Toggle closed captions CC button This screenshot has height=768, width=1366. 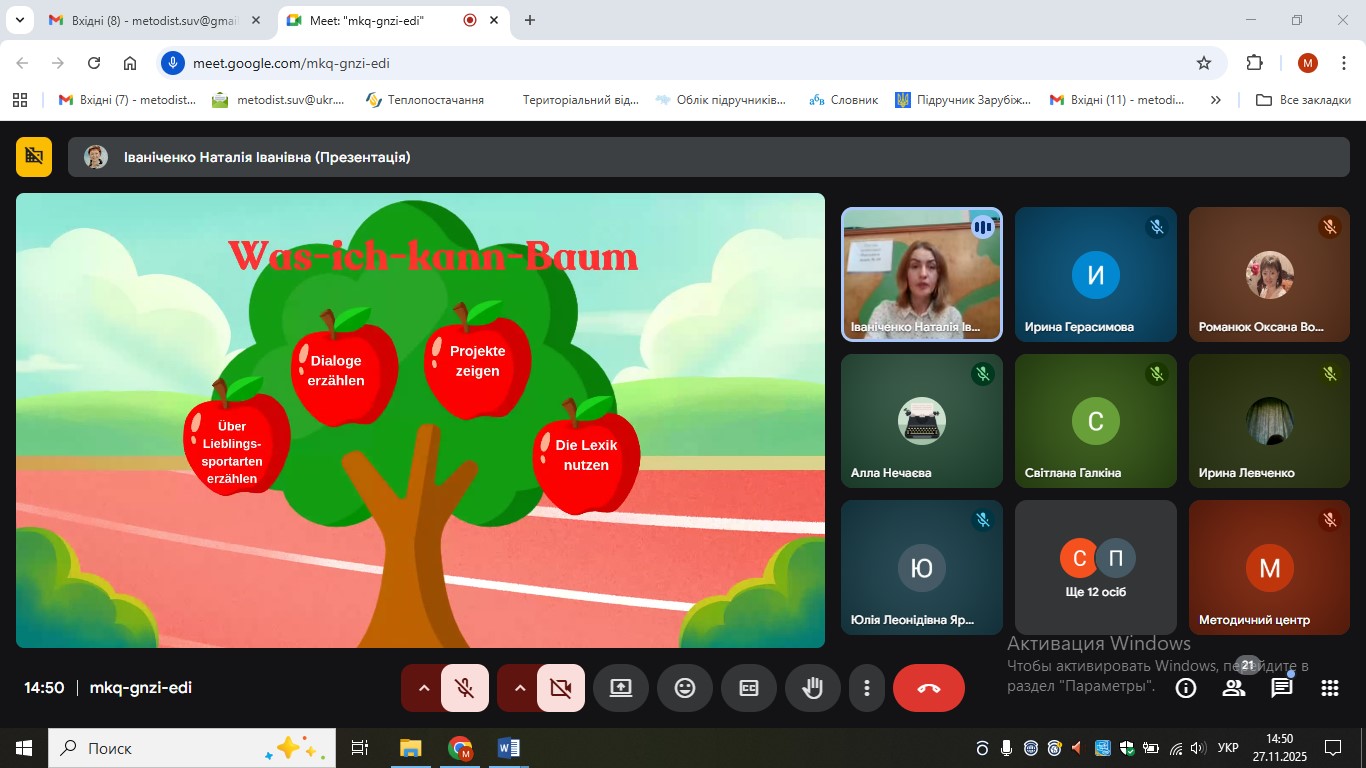click(x=749, y=688)
